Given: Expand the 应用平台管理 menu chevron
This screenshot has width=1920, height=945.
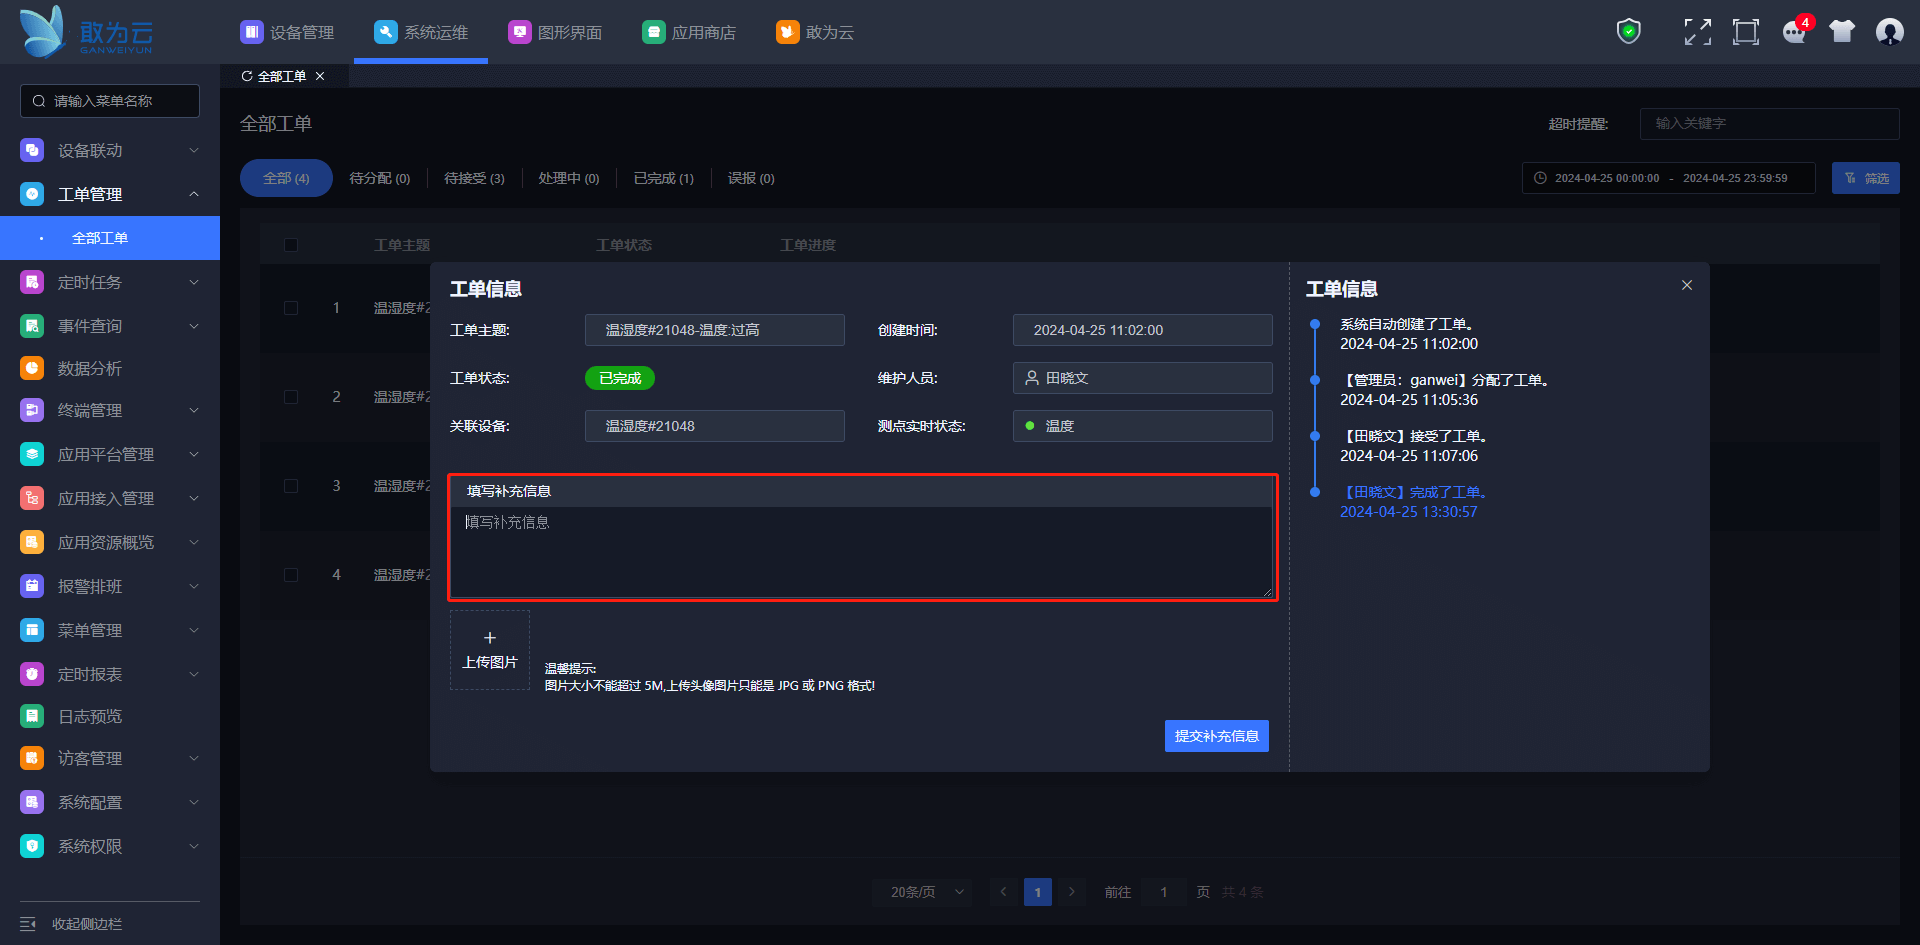Looking at the screenshot, I should [x=194, y=454].
